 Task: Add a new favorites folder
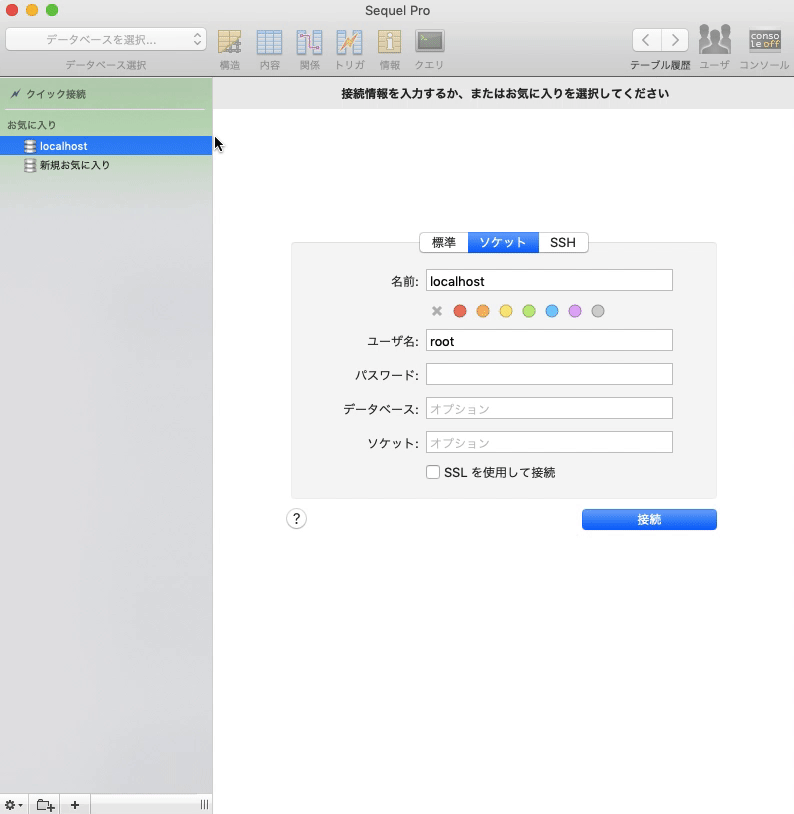(x=45, y=805)
